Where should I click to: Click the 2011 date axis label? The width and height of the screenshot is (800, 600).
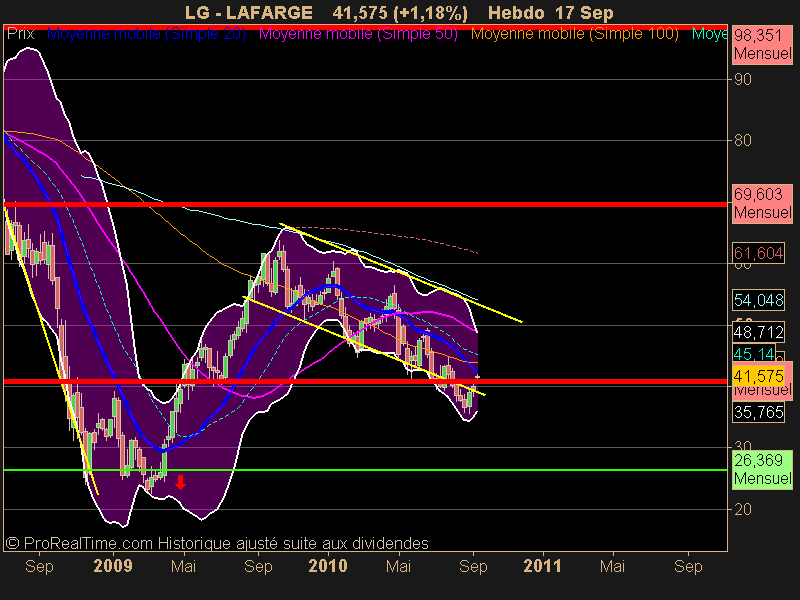[542, 566]
